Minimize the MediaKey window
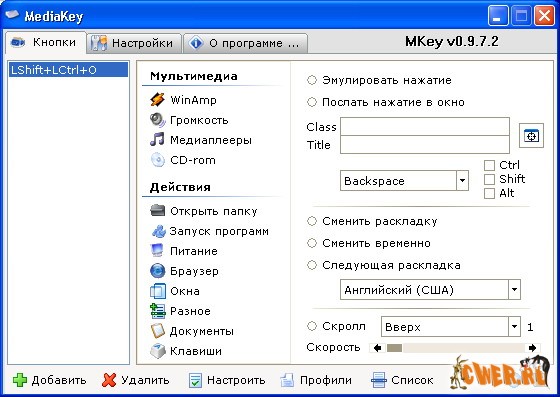 click(498, 16)
